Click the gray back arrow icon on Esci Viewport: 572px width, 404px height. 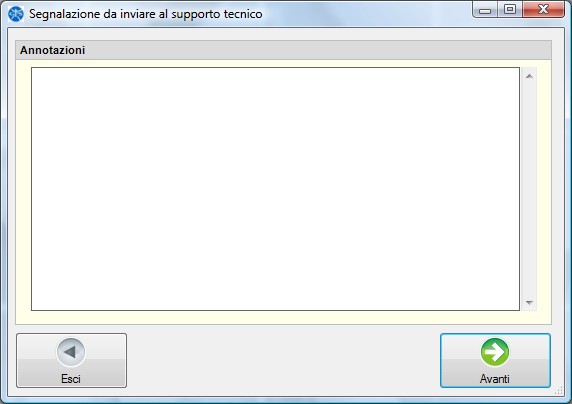coord(71,352)
